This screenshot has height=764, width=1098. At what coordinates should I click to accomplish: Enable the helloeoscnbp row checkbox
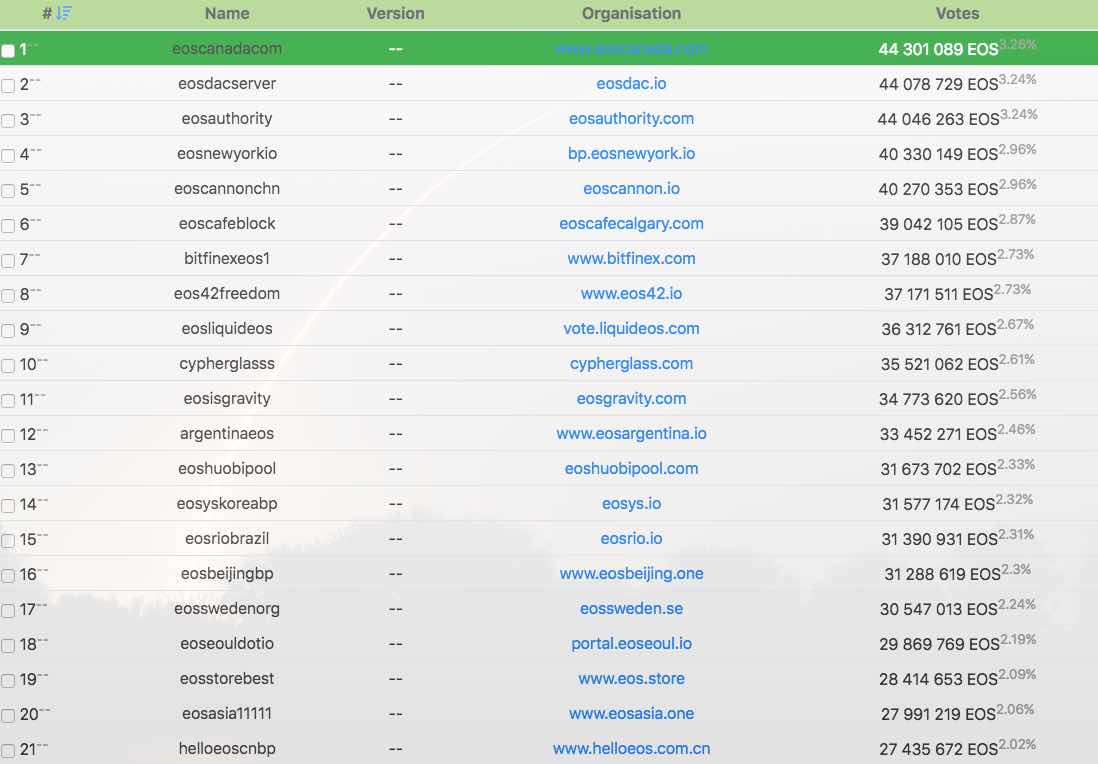8,751
